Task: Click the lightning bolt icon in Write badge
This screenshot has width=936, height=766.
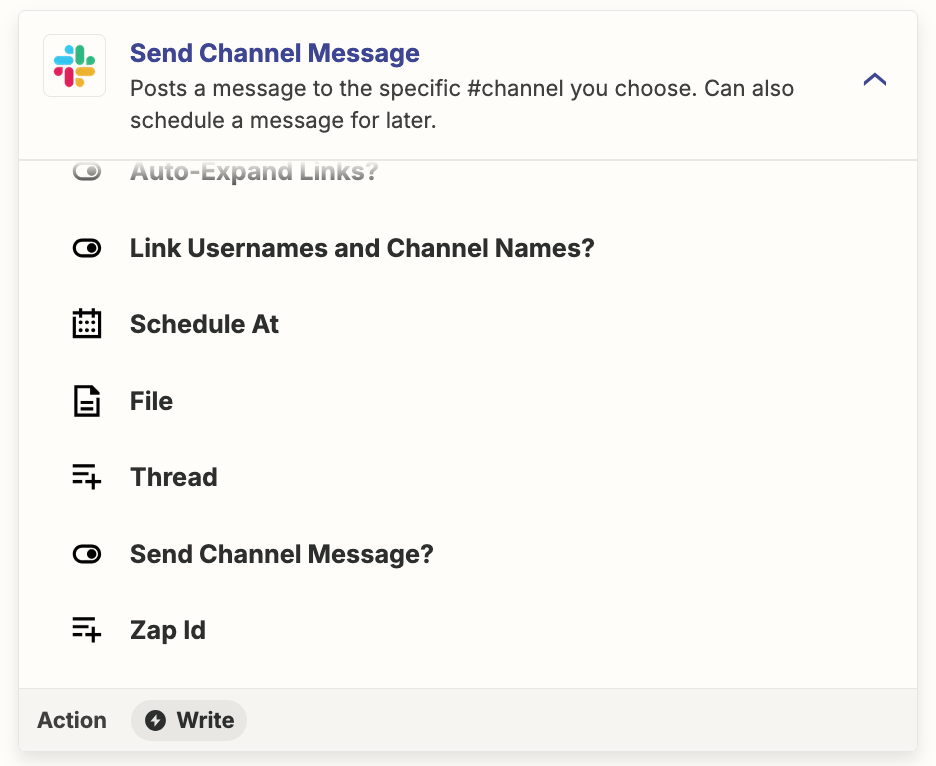Action: tap(156, 721)
